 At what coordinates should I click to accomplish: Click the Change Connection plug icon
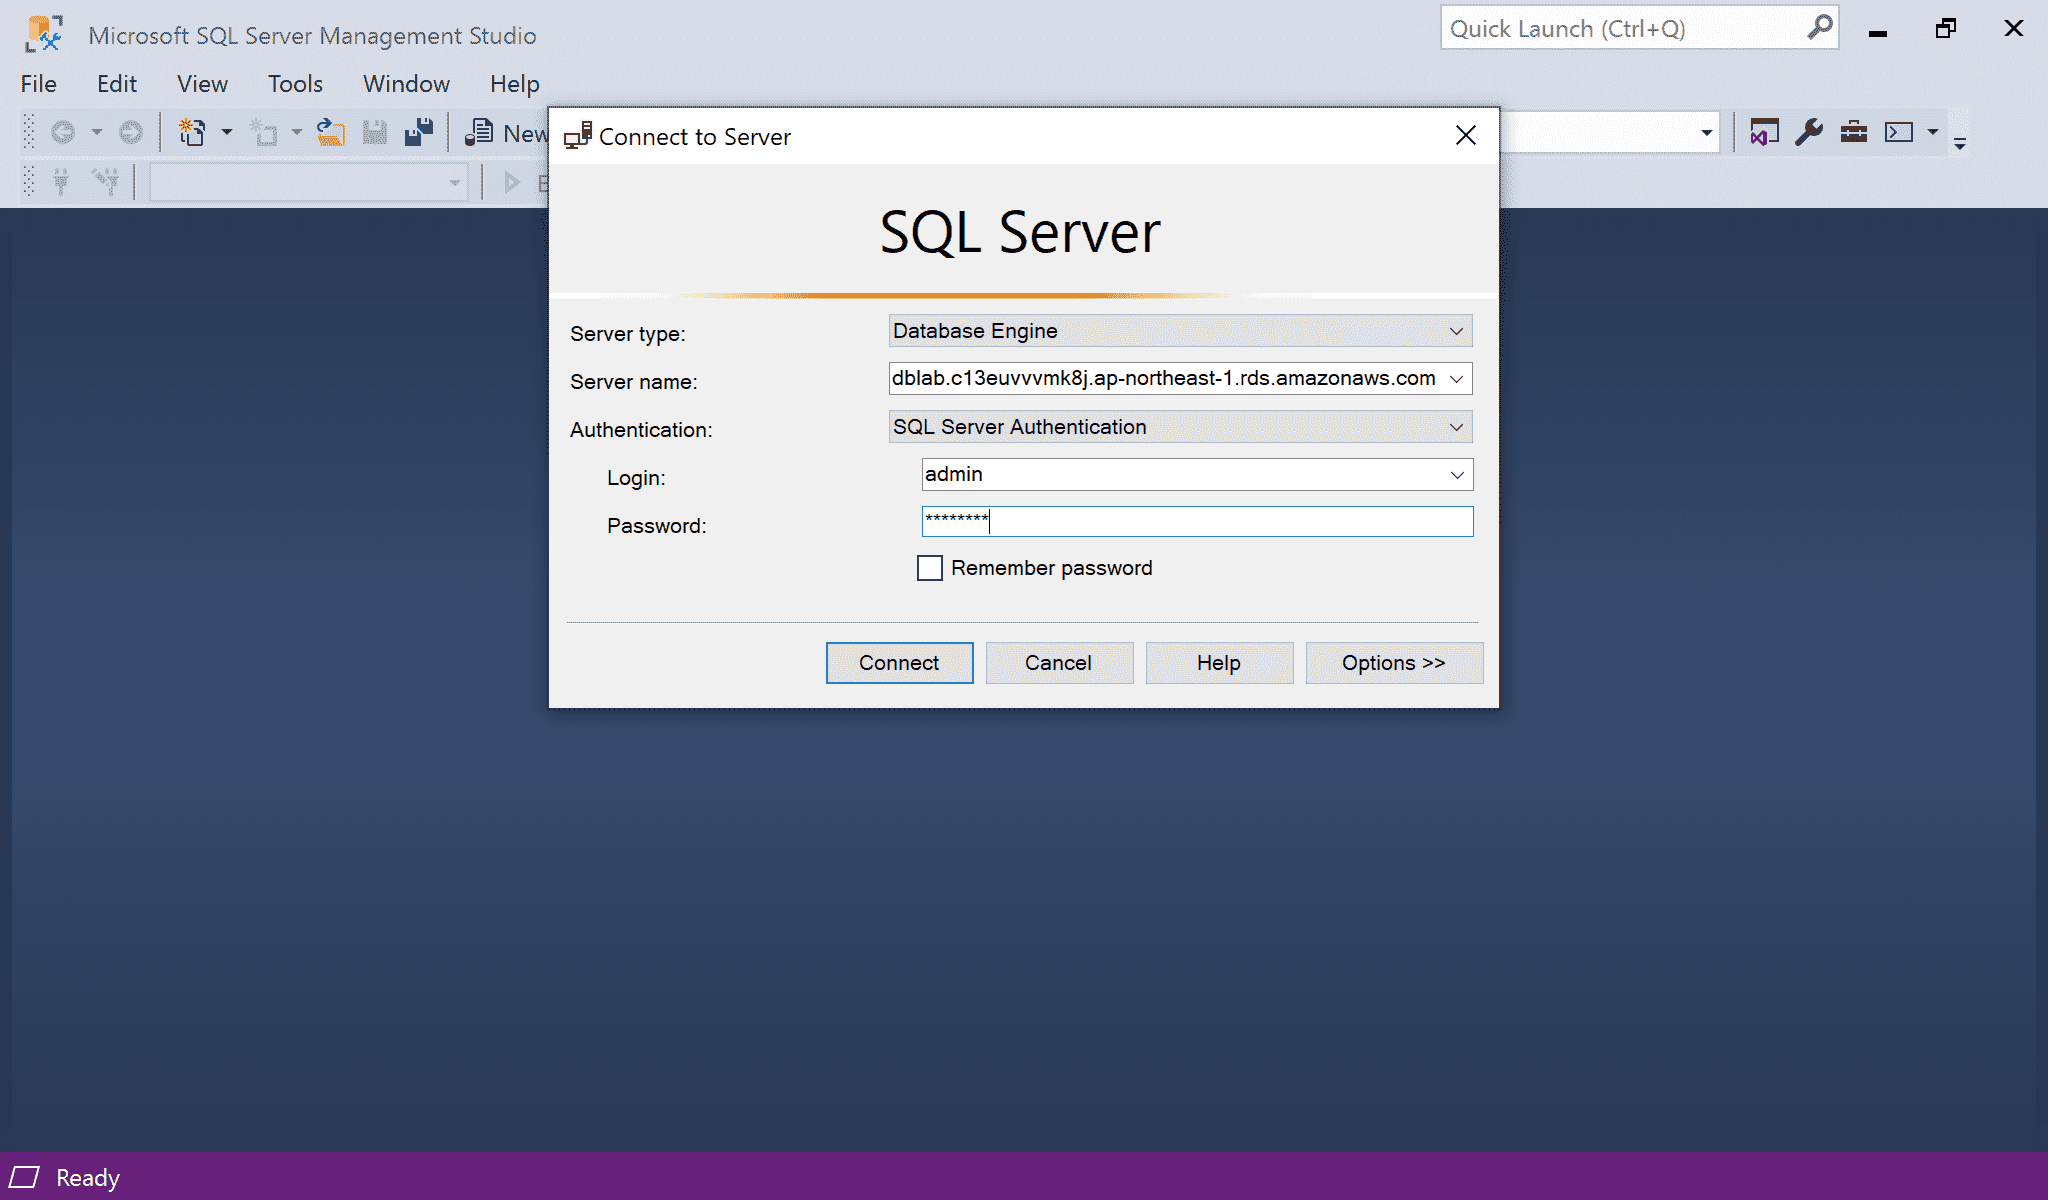click(105, 182)
